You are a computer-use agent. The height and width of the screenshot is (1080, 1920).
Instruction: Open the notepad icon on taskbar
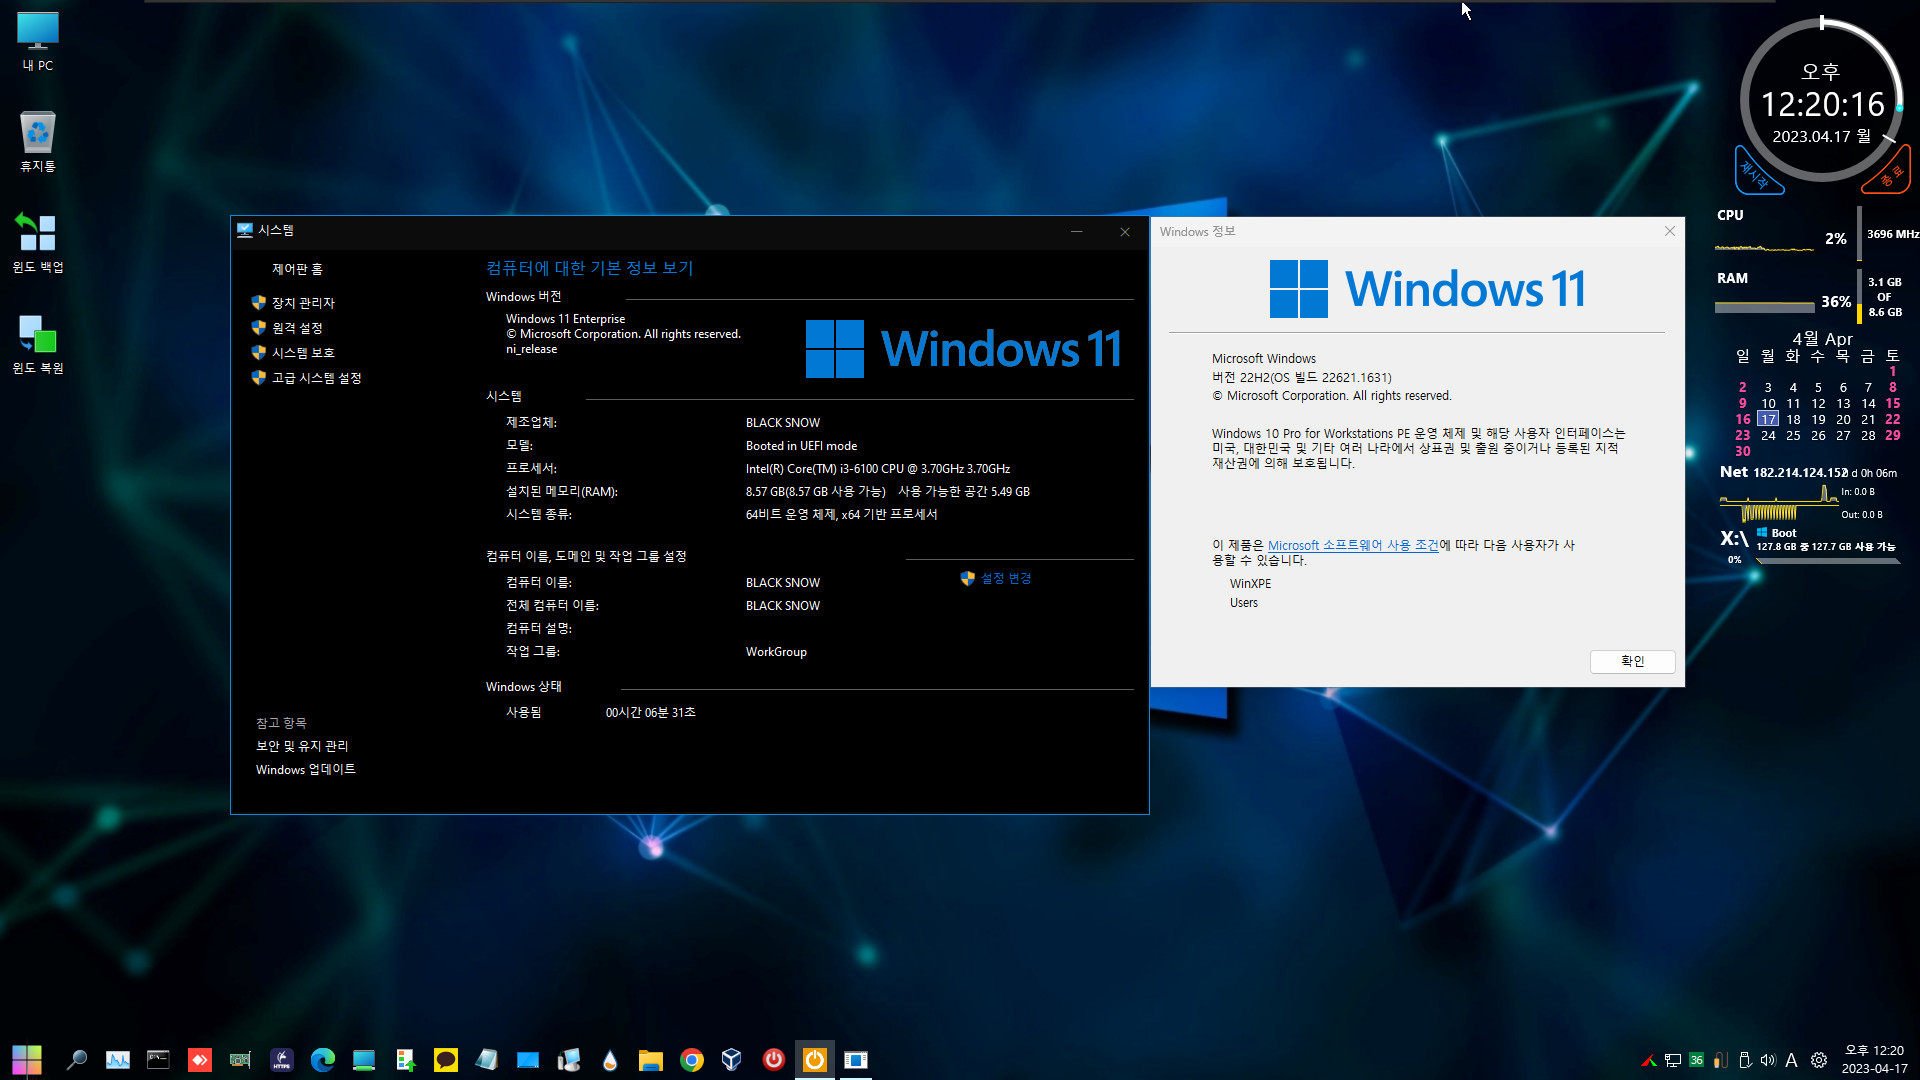(x=487, y=1060)
